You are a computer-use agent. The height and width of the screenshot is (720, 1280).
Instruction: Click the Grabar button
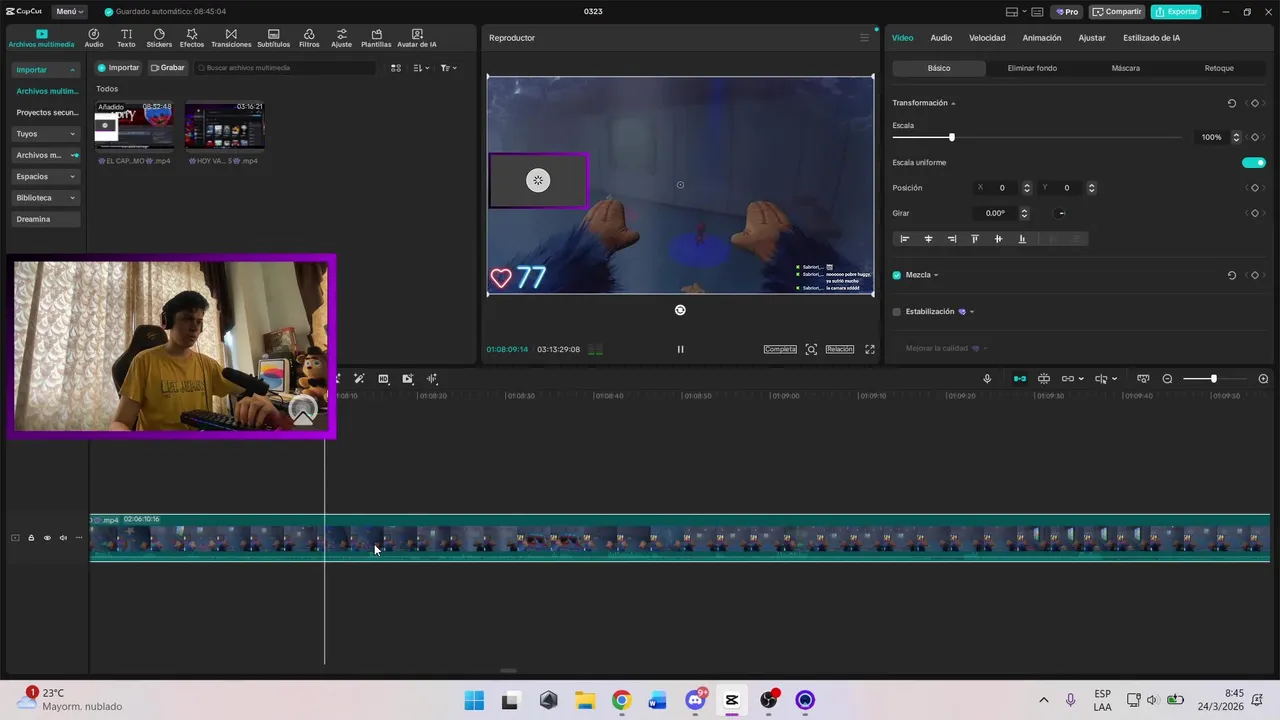coord(168,68)
